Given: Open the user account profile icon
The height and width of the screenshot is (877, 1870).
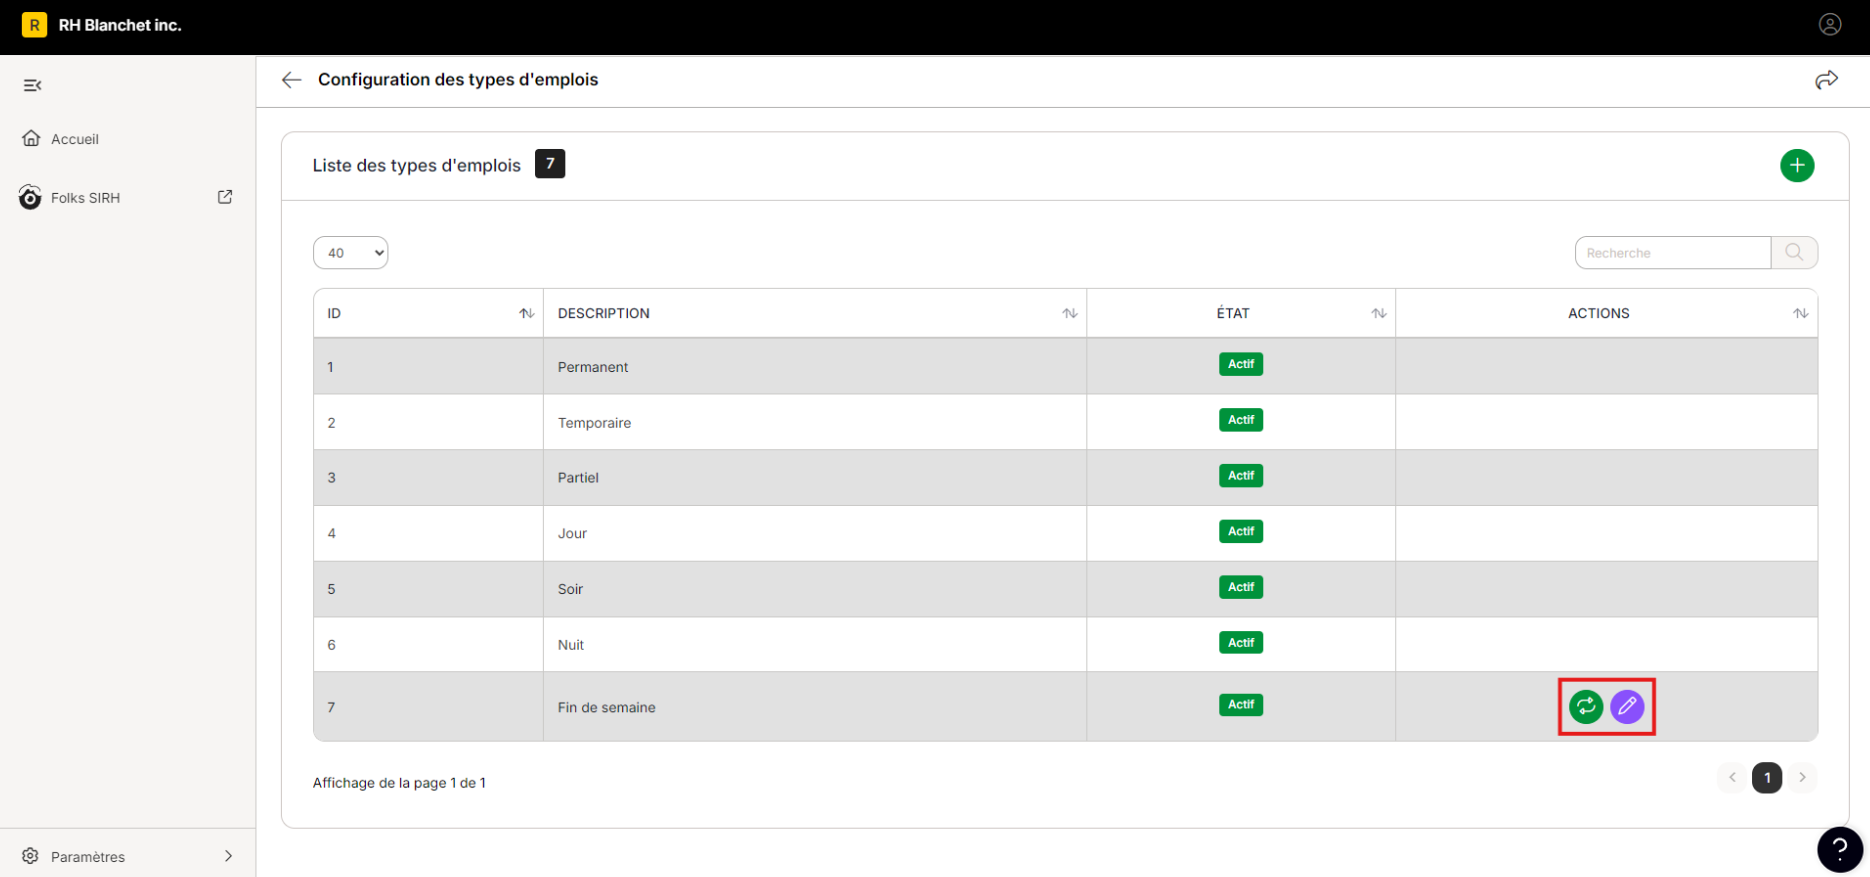Looking at the screenshot, I should click(x=1829, y=25).
